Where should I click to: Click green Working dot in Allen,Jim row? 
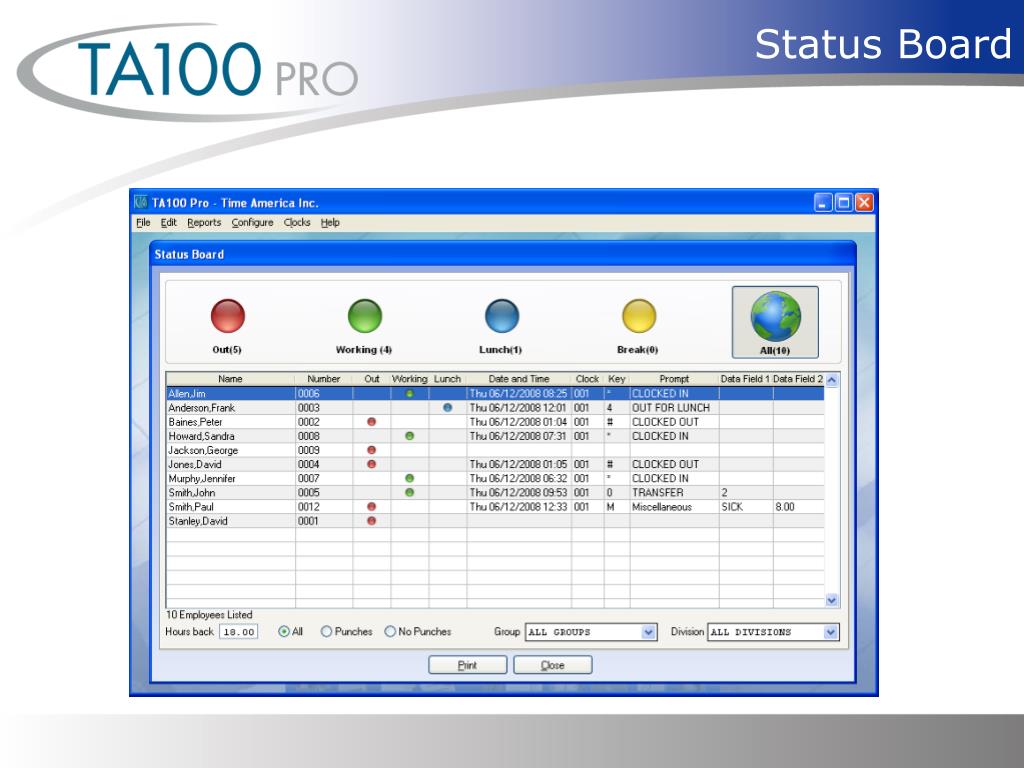coord(409,394)
